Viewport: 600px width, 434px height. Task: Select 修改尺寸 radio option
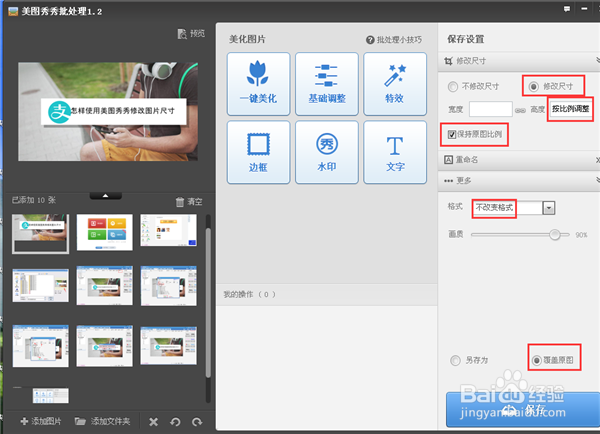point(533,86)
